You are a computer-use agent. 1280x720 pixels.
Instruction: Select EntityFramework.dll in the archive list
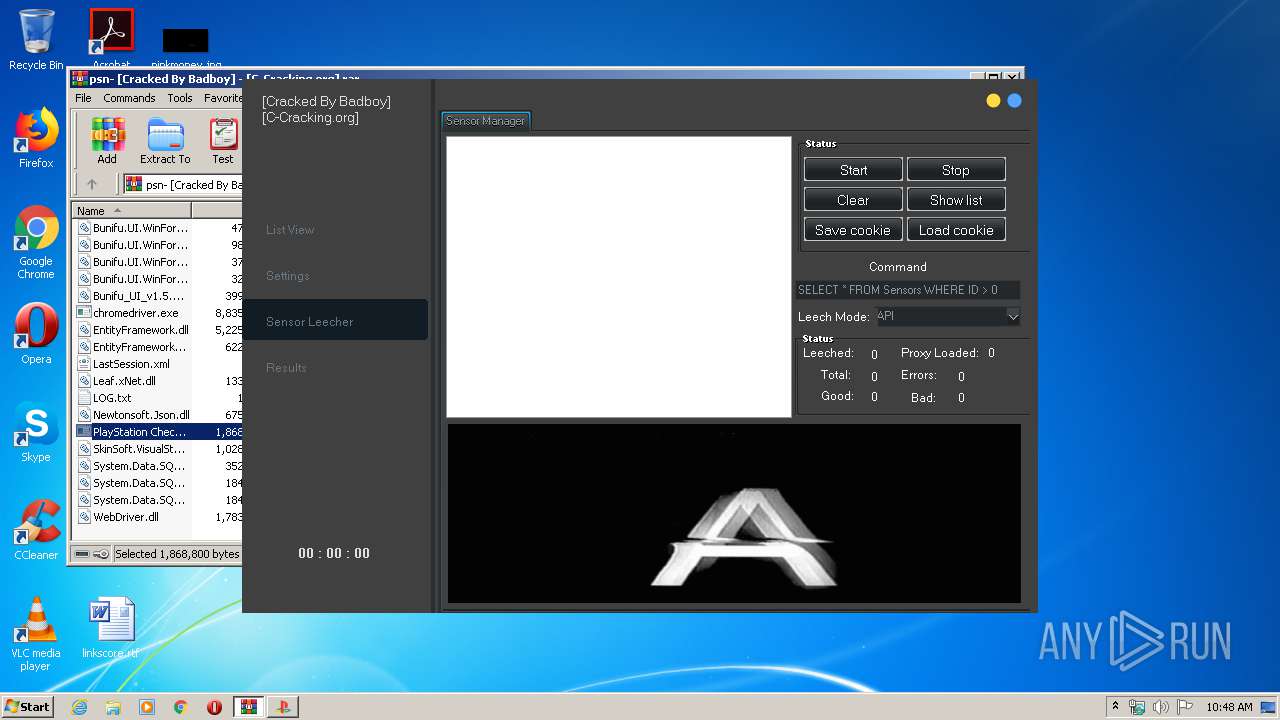[140, 330]
